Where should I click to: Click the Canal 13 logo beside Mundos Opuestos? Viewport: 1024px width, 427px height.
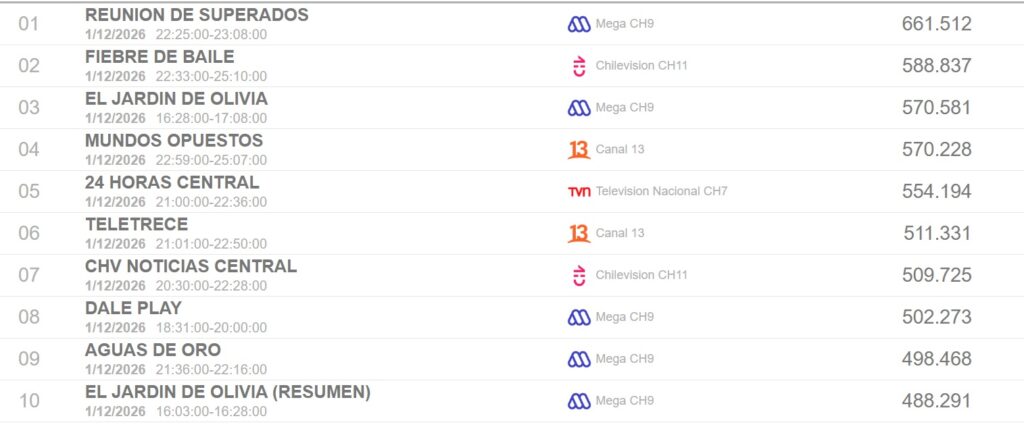579,150
